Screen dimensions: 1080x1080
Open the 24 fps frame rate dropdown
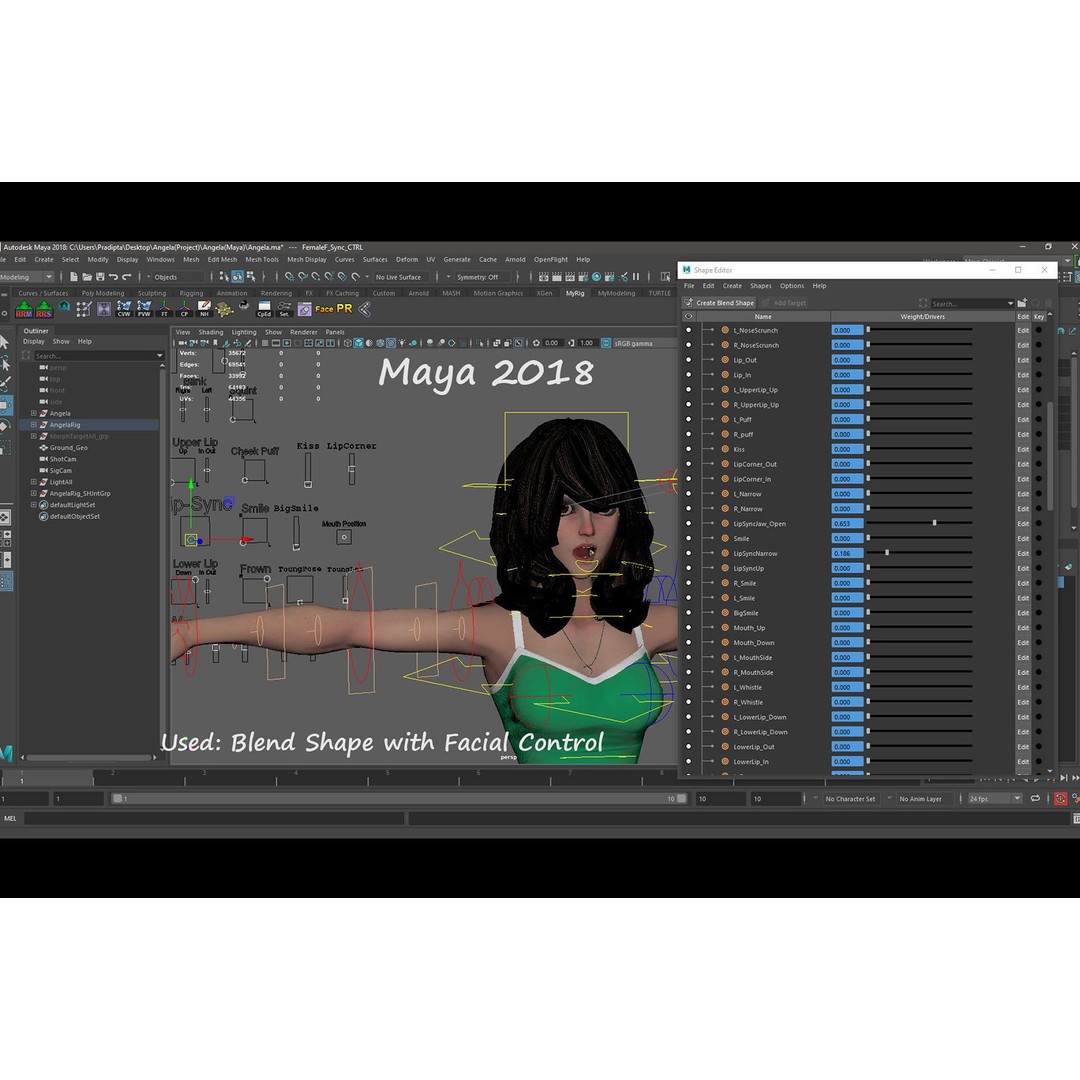pos(995,798)
